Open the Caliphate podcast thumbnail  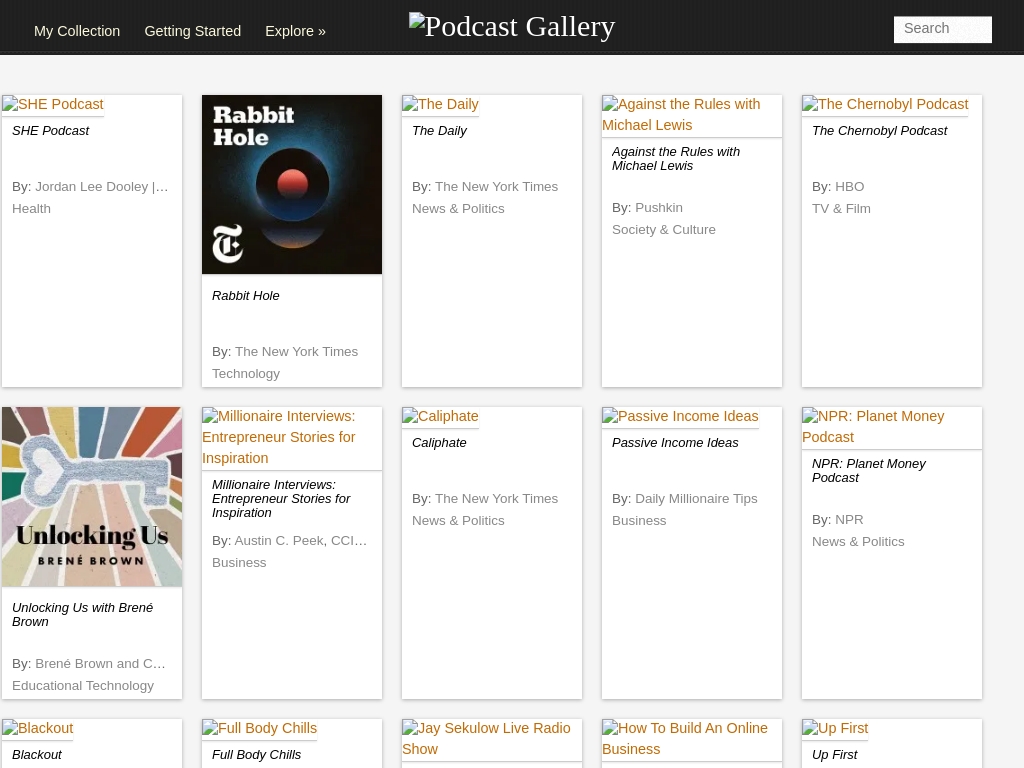click(x=440, y=416)
